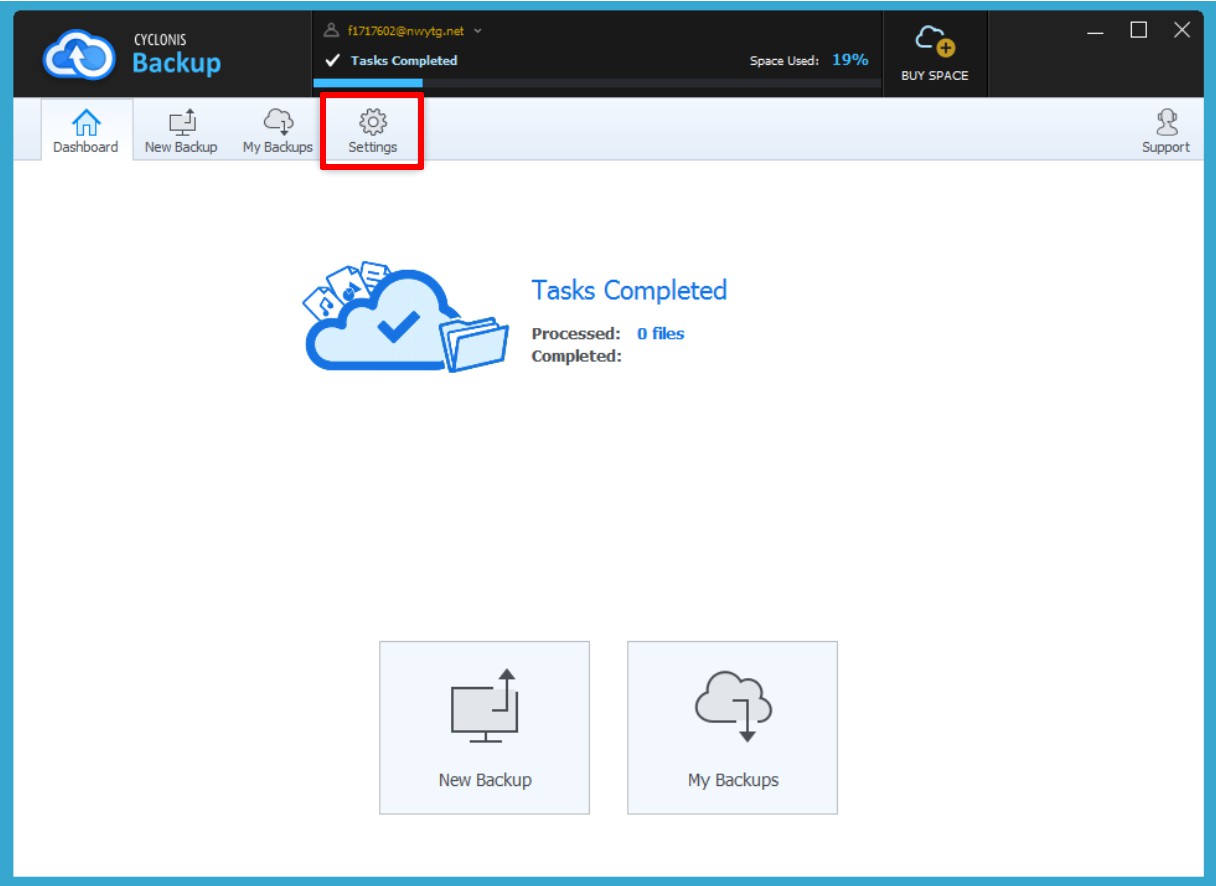
Task: Open the account menu chevron
Action: tap(477, 31)
